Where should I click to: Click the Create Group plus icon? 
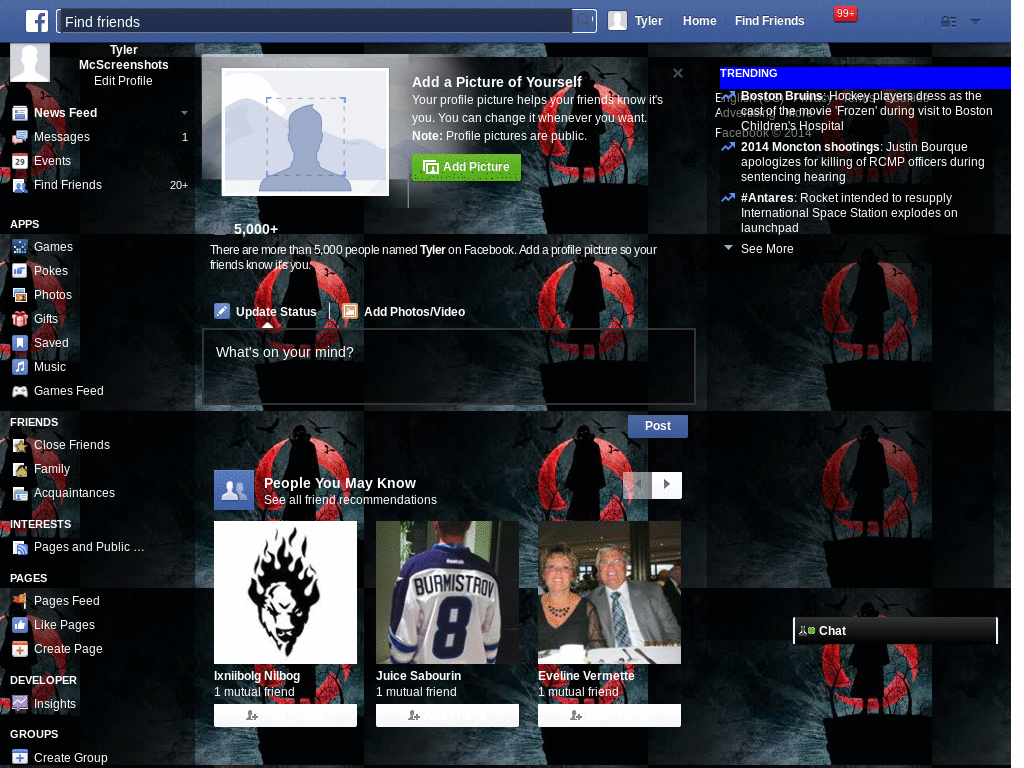point(20,758)
